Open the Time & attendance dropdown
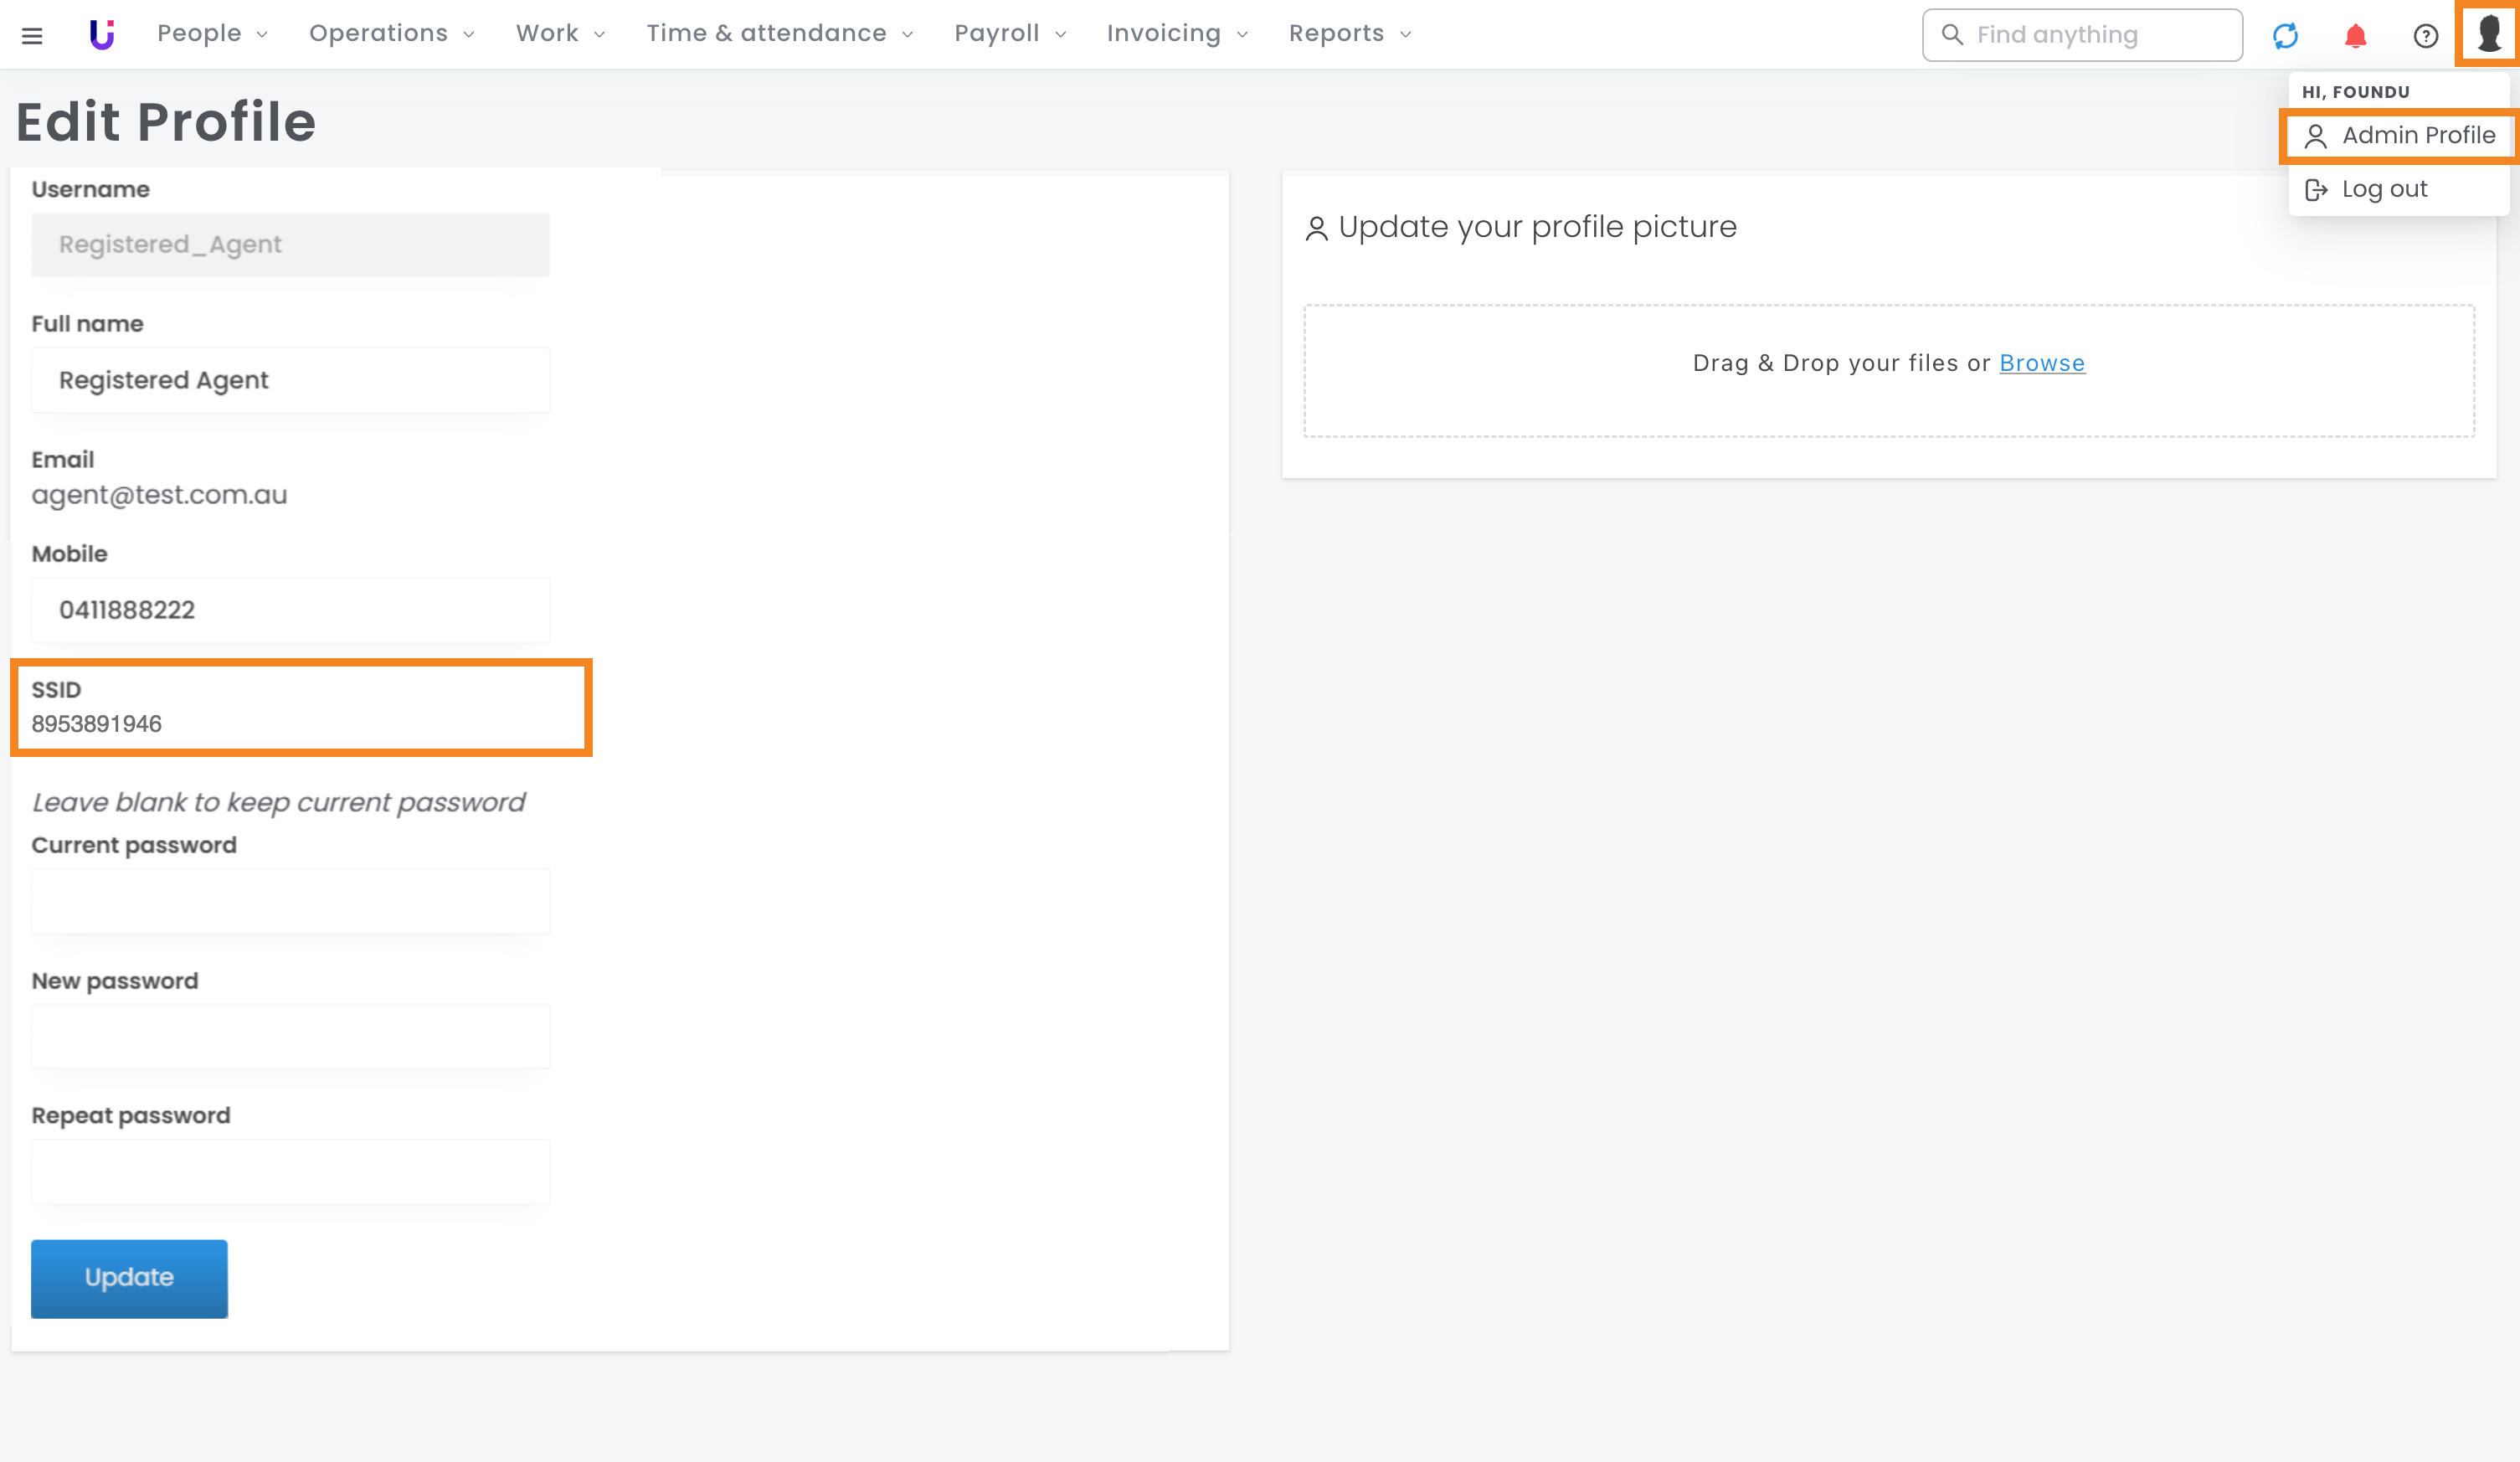 click(779, 33)
